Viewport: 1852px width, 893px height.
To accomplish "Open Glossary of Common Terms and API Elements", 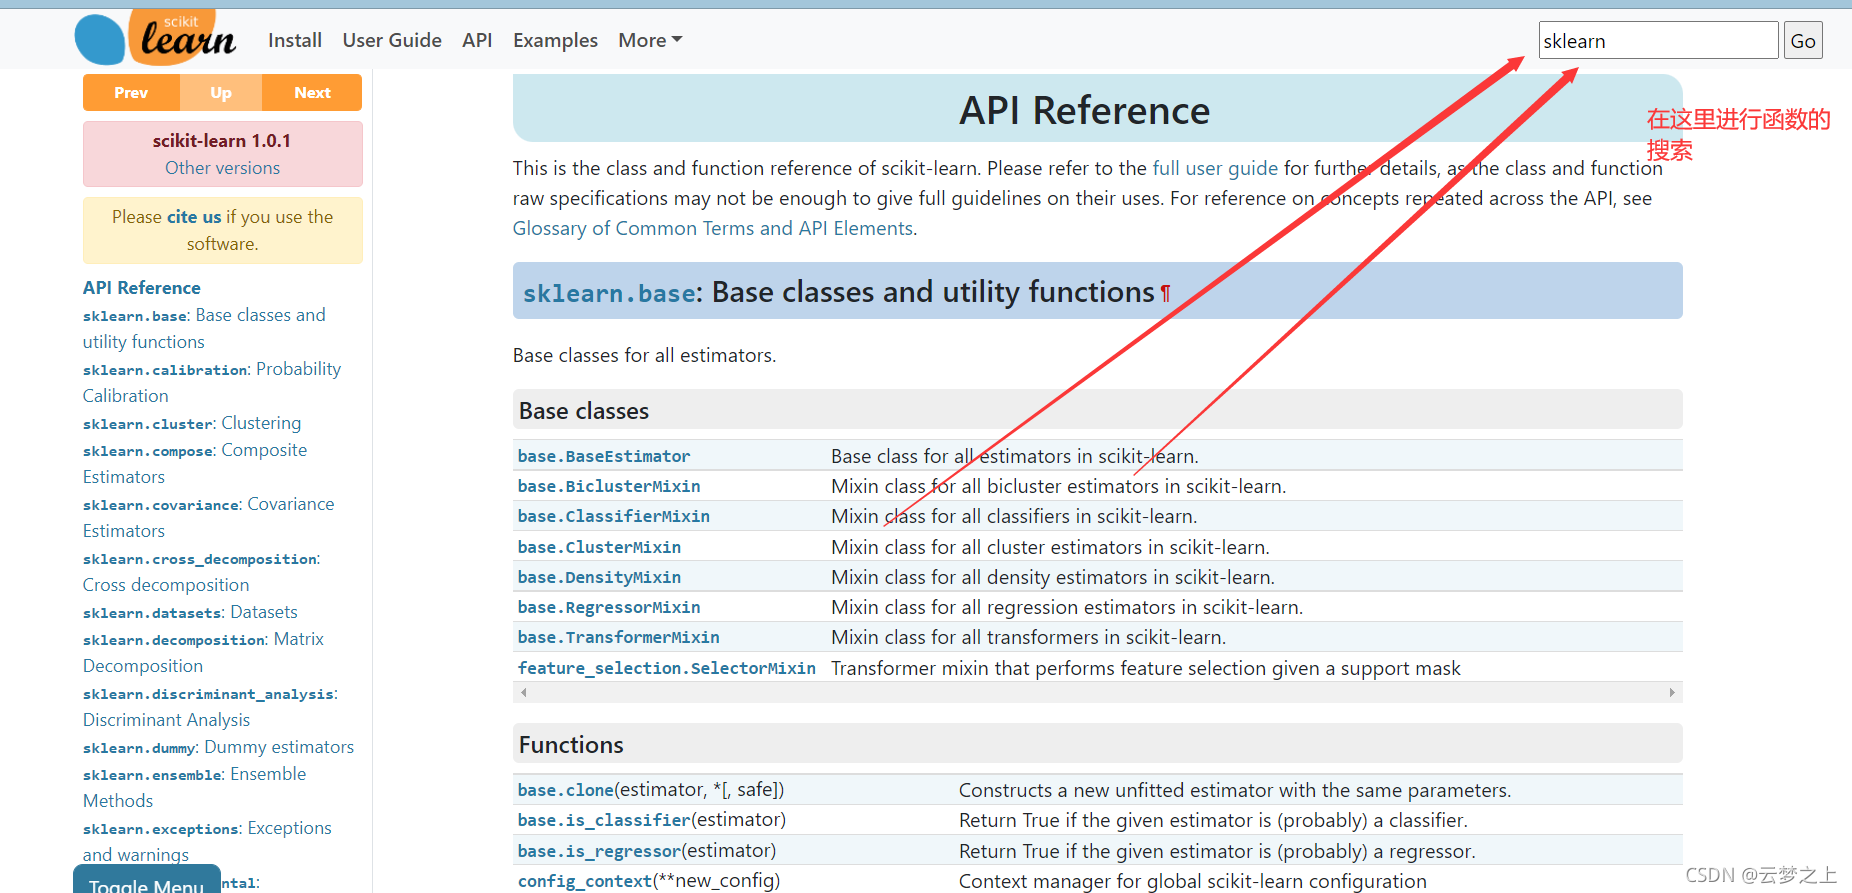I will tap(713, 228).
